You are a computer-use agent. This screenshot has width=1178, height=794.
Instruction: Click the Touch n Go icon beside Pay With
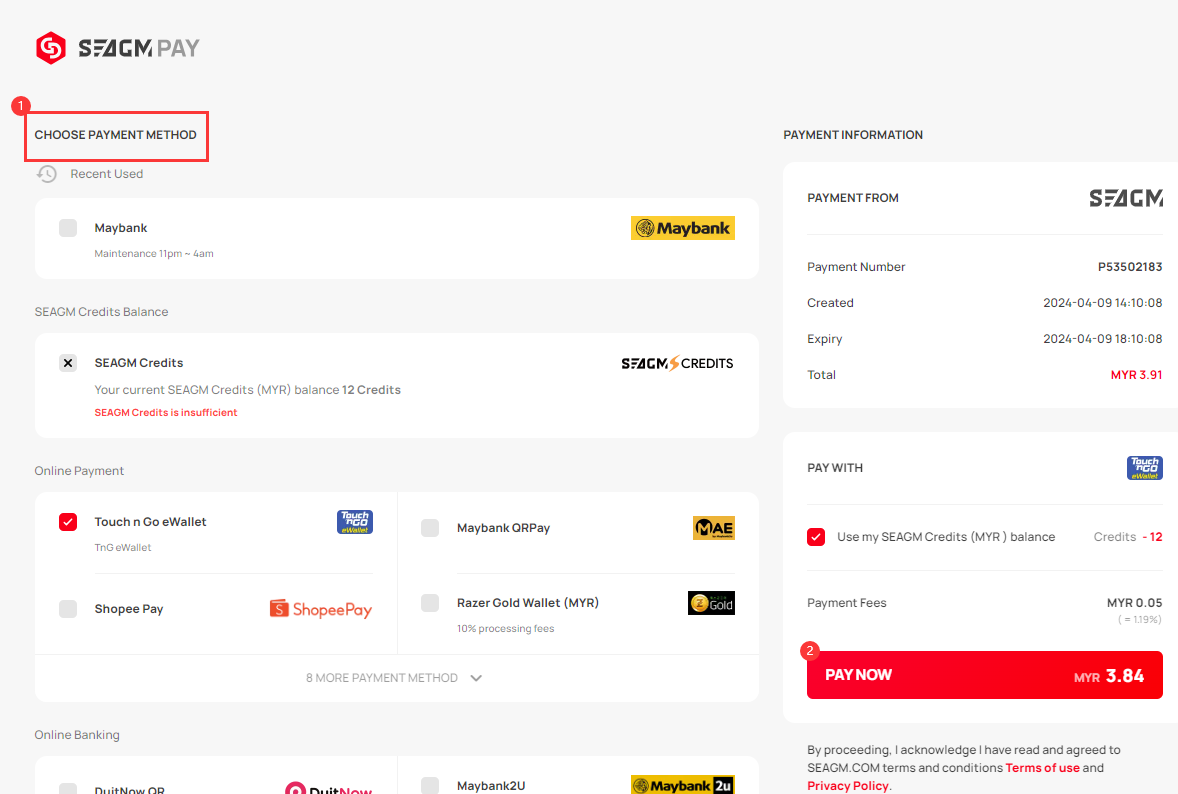(1144, 468)
